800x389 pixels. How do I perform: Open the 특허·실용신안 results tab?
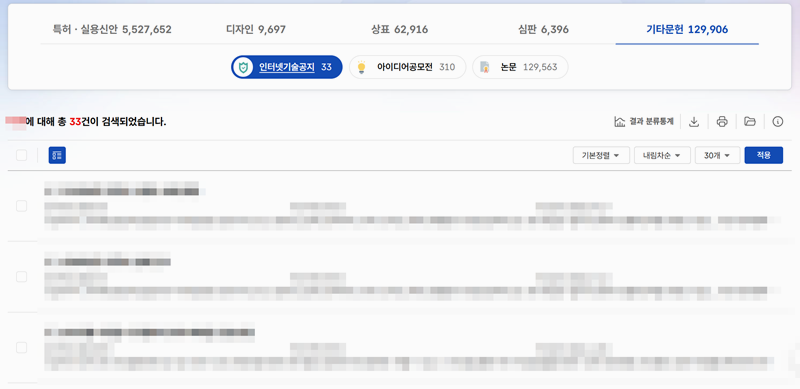click(112, 30)
